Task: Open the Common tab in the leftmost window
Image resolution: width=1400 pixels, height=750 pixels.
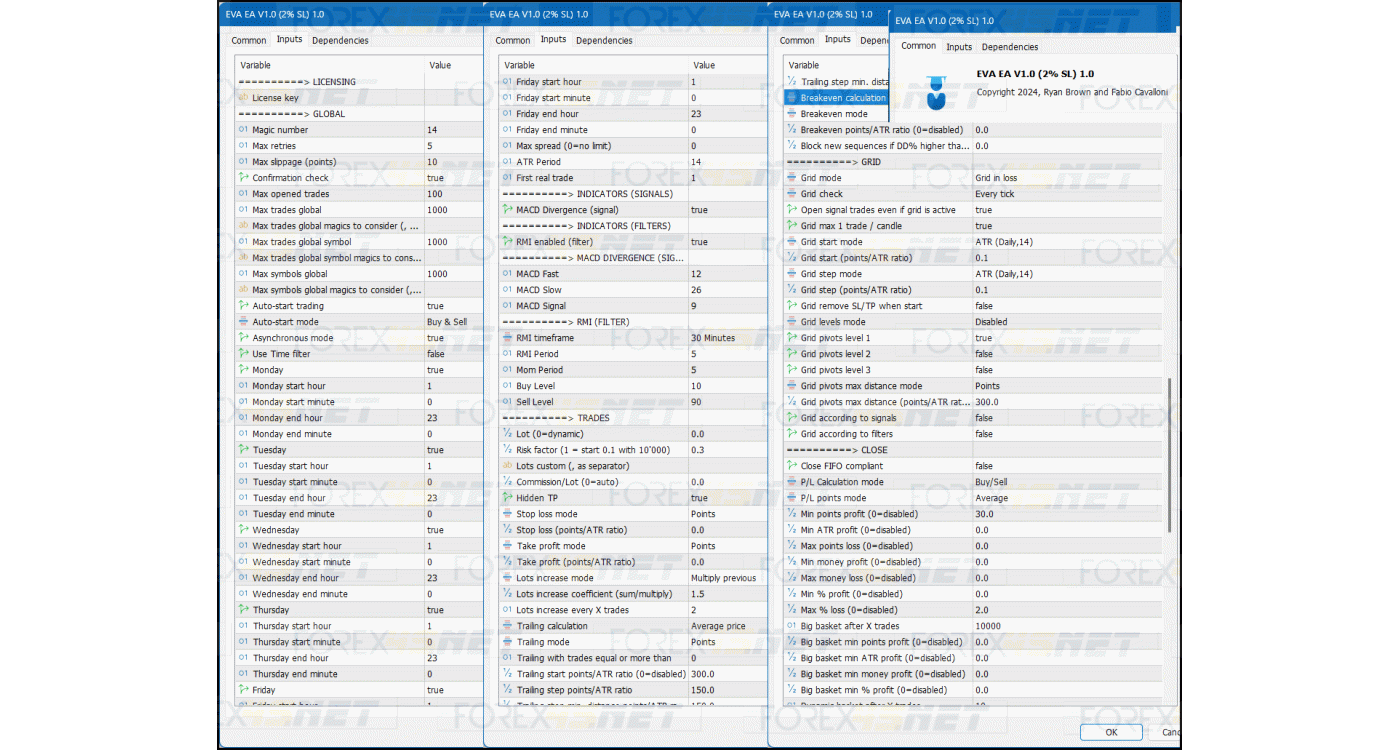Action: click(249, 41)
